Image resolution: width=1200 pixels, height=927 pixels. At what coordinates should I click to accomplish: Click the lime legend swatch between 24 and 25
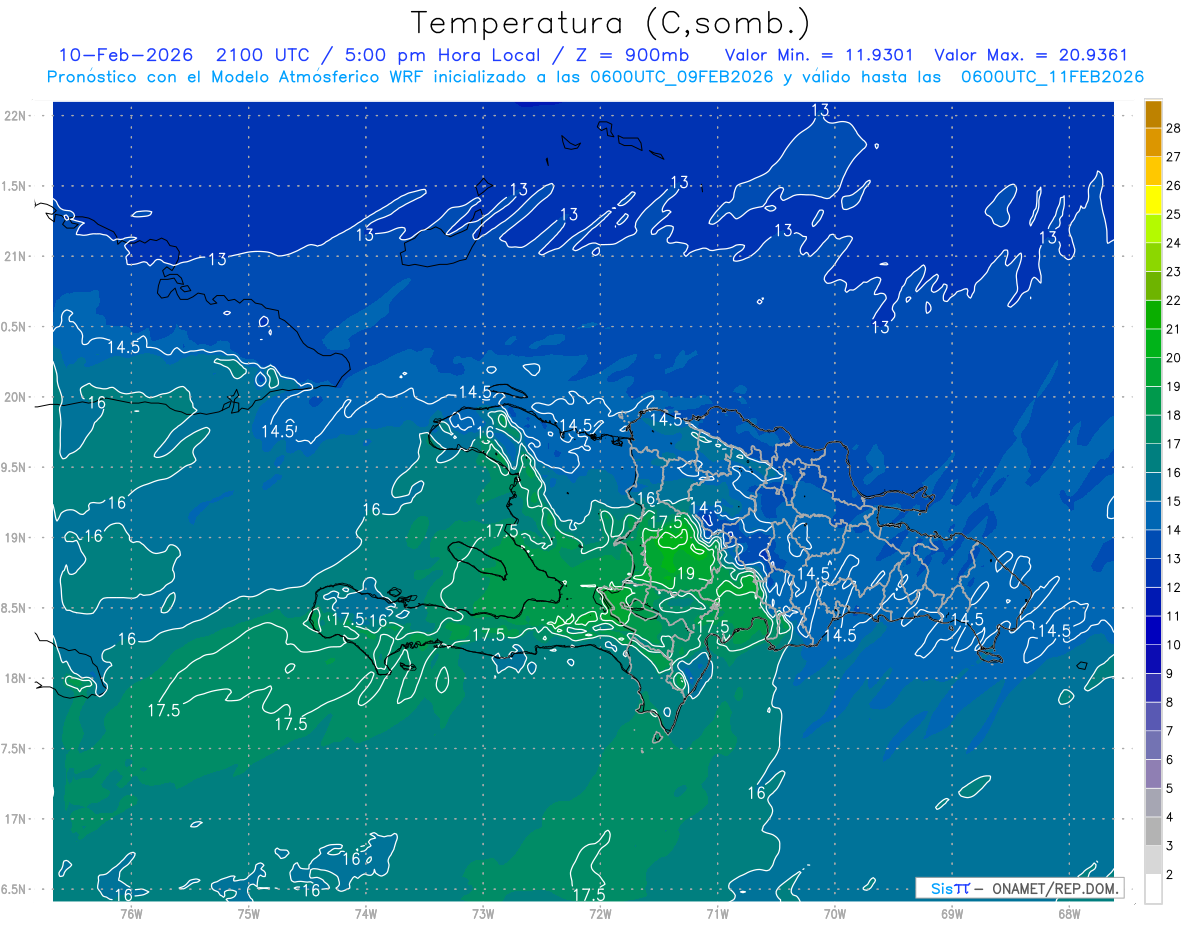point(1153,228)
